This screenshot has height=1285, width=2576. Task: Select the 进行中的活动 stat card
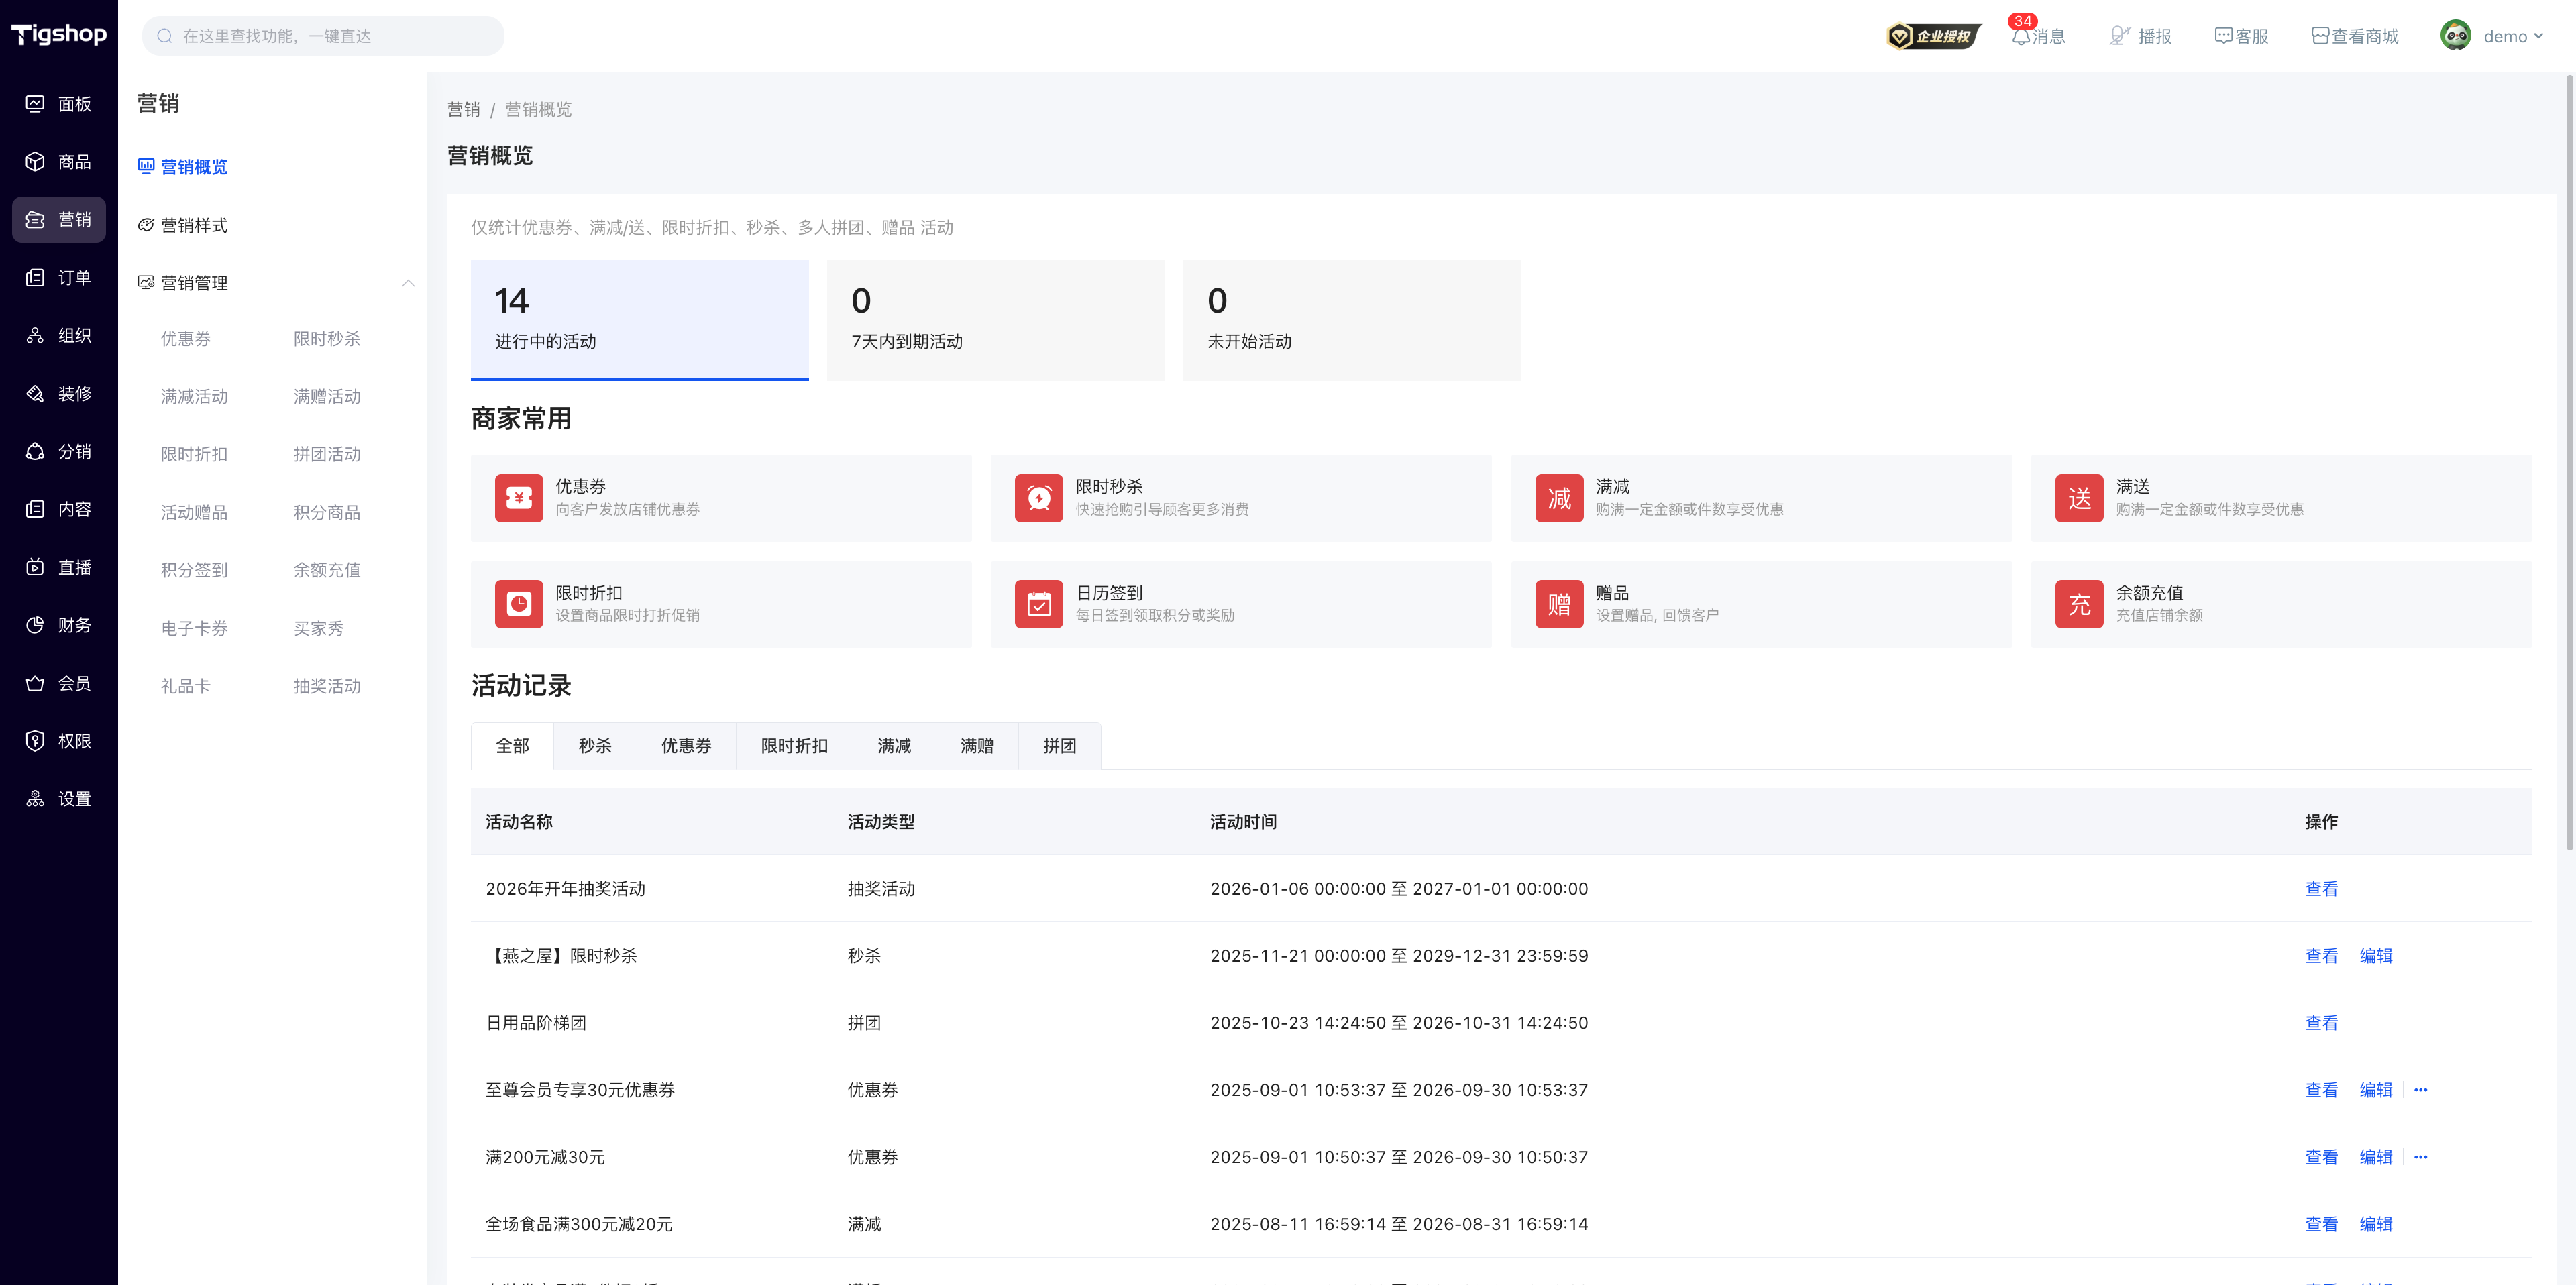[640, 320]
